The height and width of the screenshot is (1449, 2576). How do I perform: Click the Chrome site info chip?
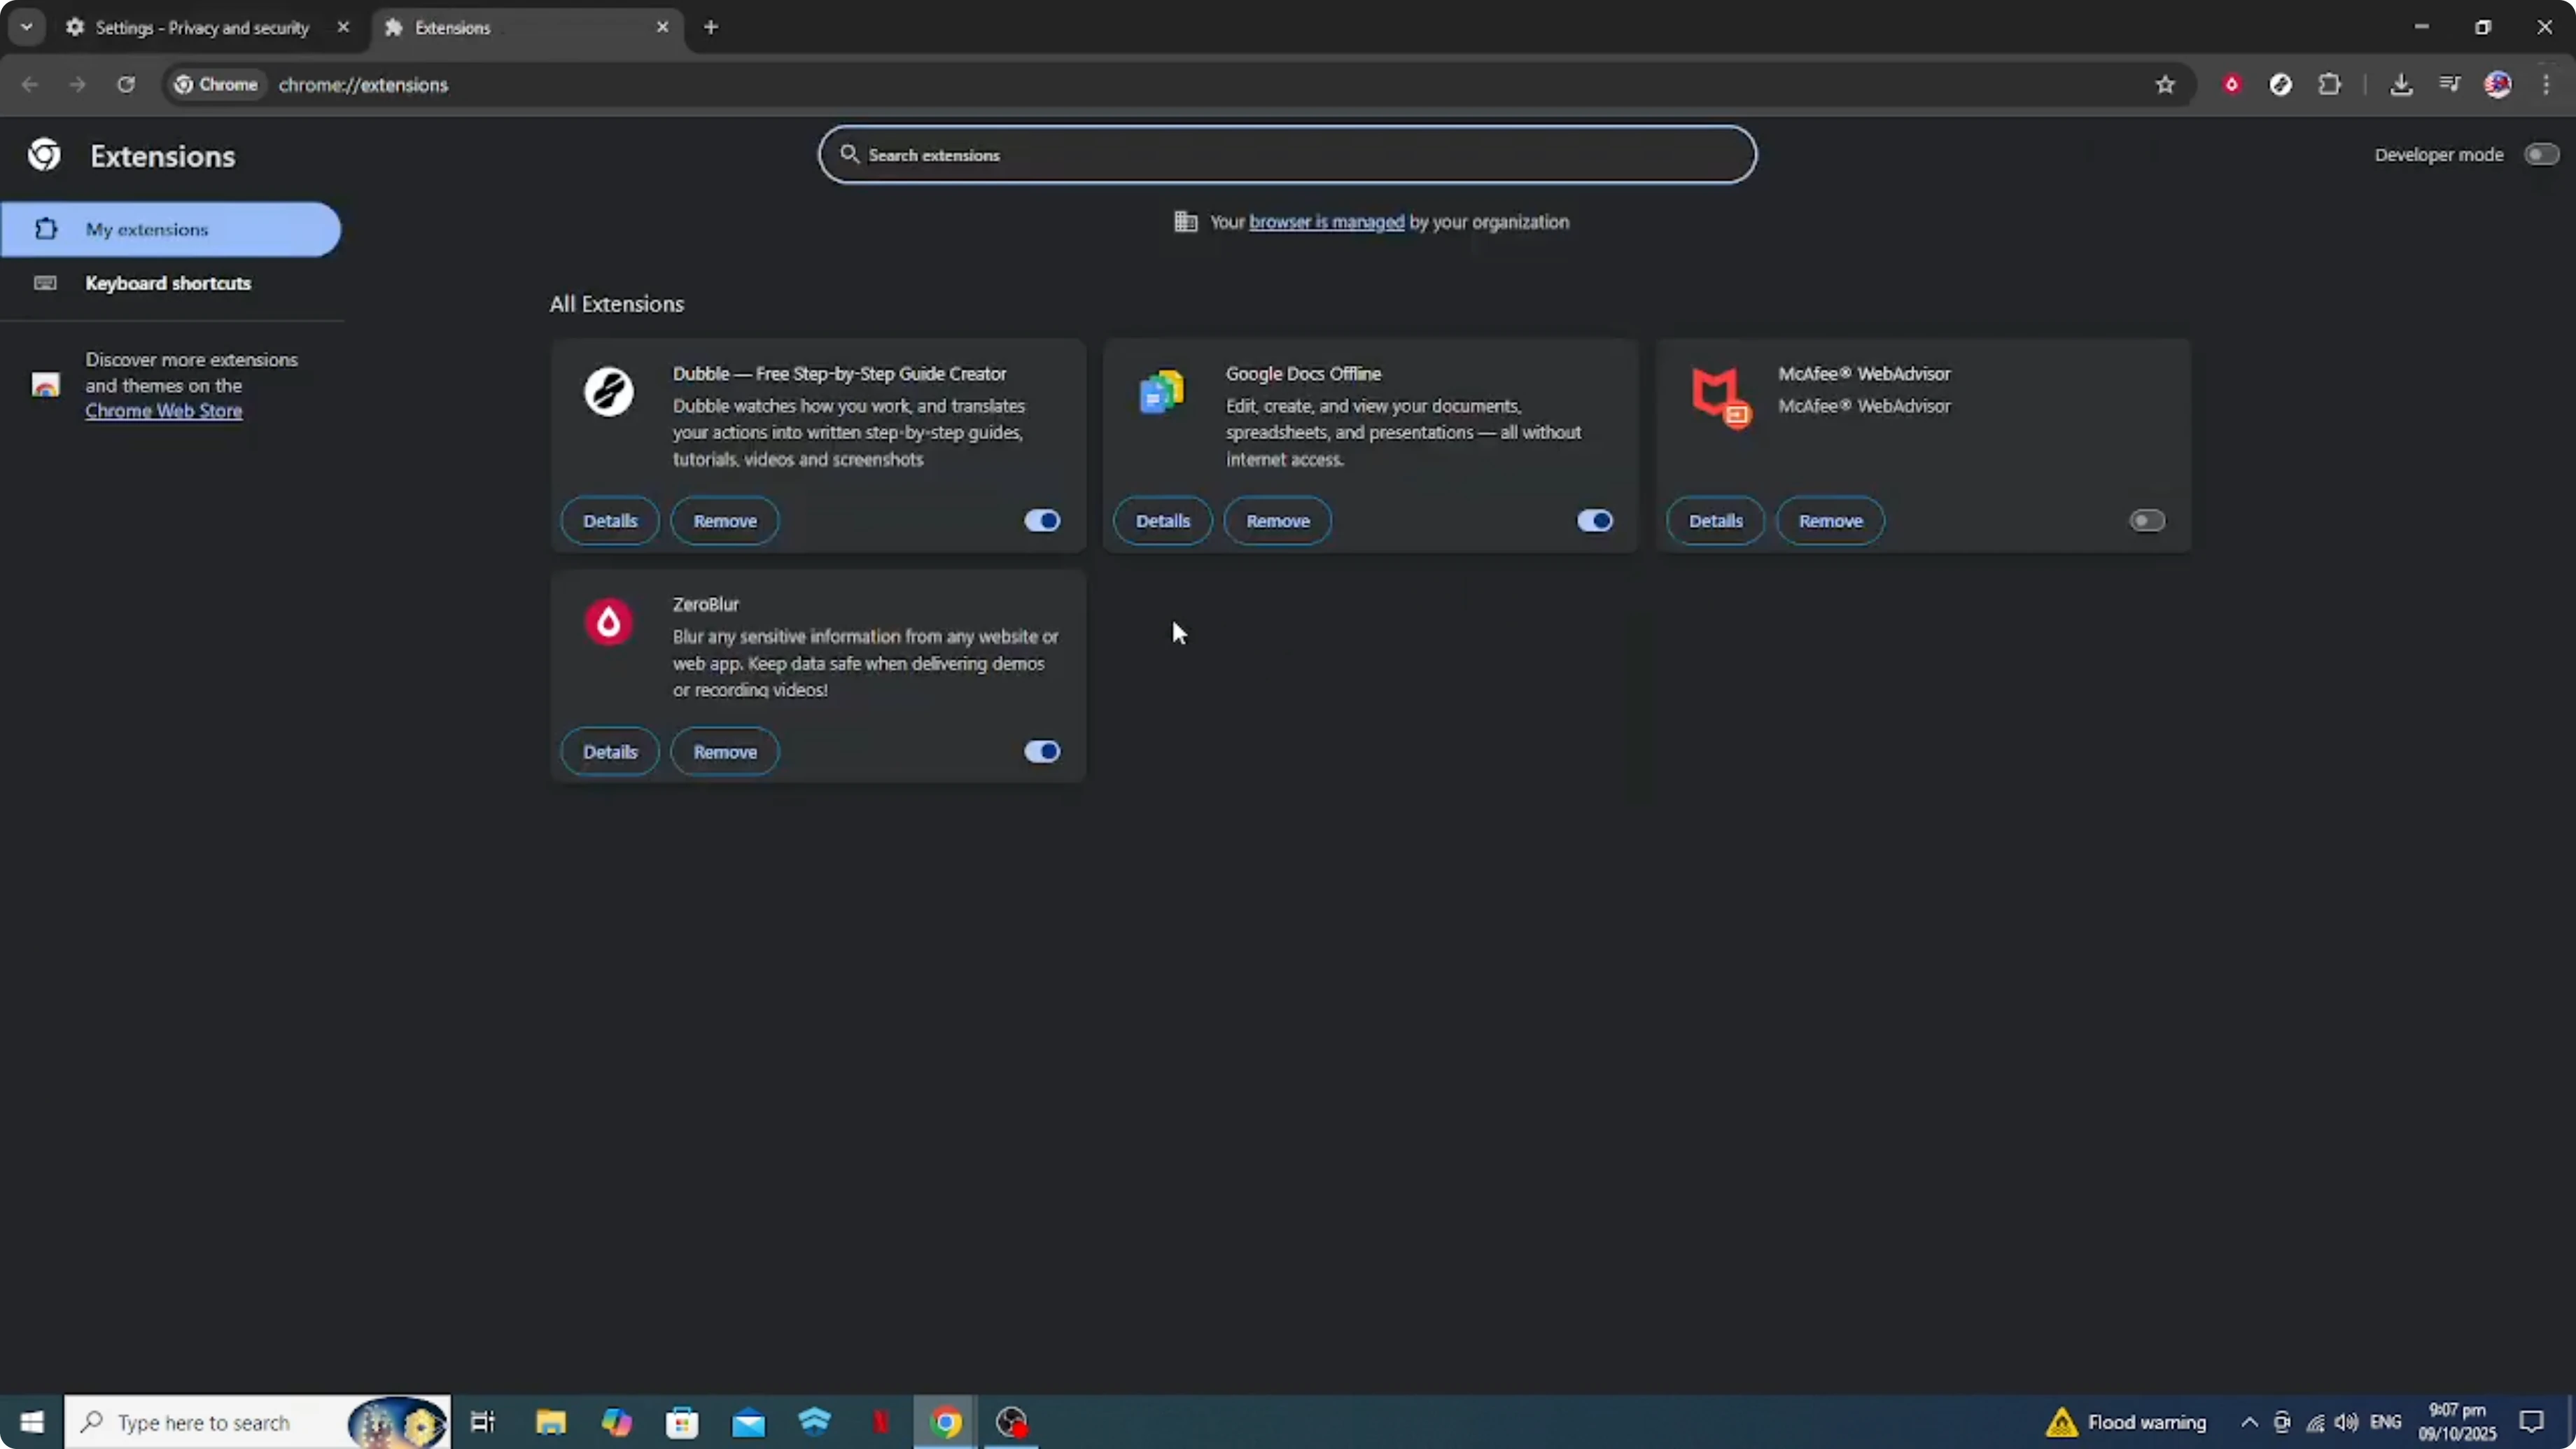point(216,85)
